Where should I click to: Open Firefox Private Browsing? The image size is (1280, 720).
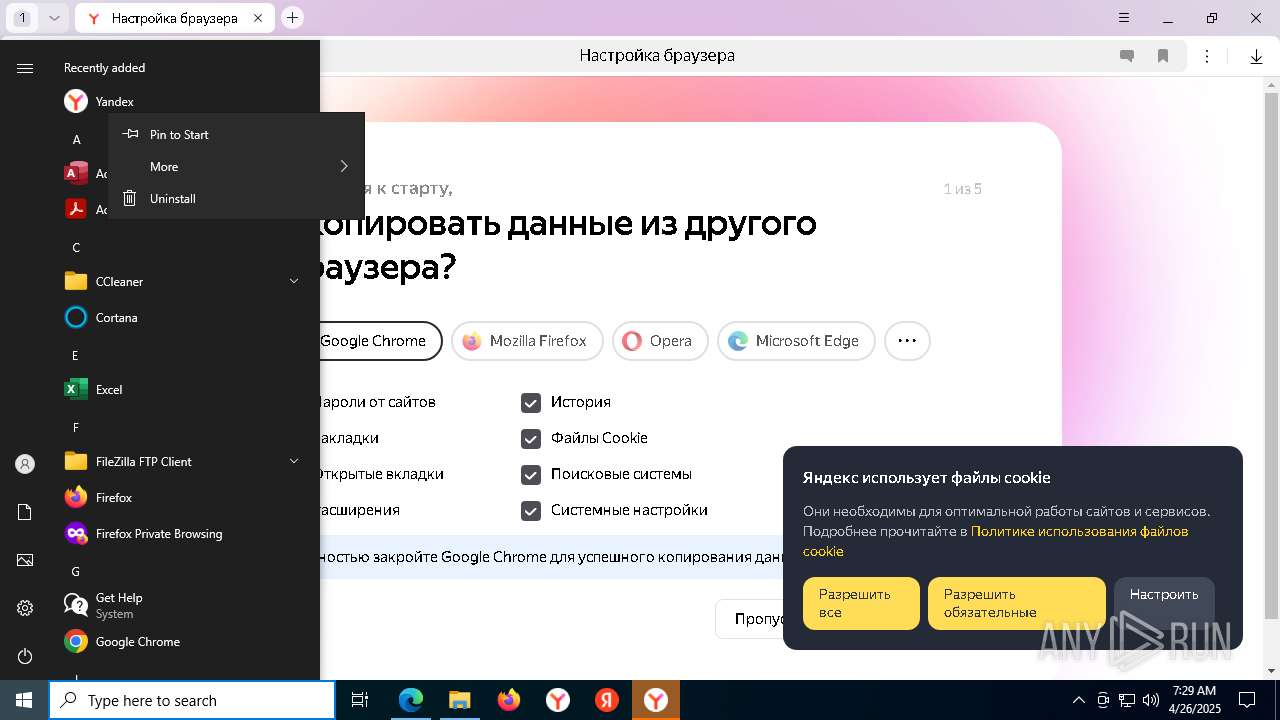180,533
